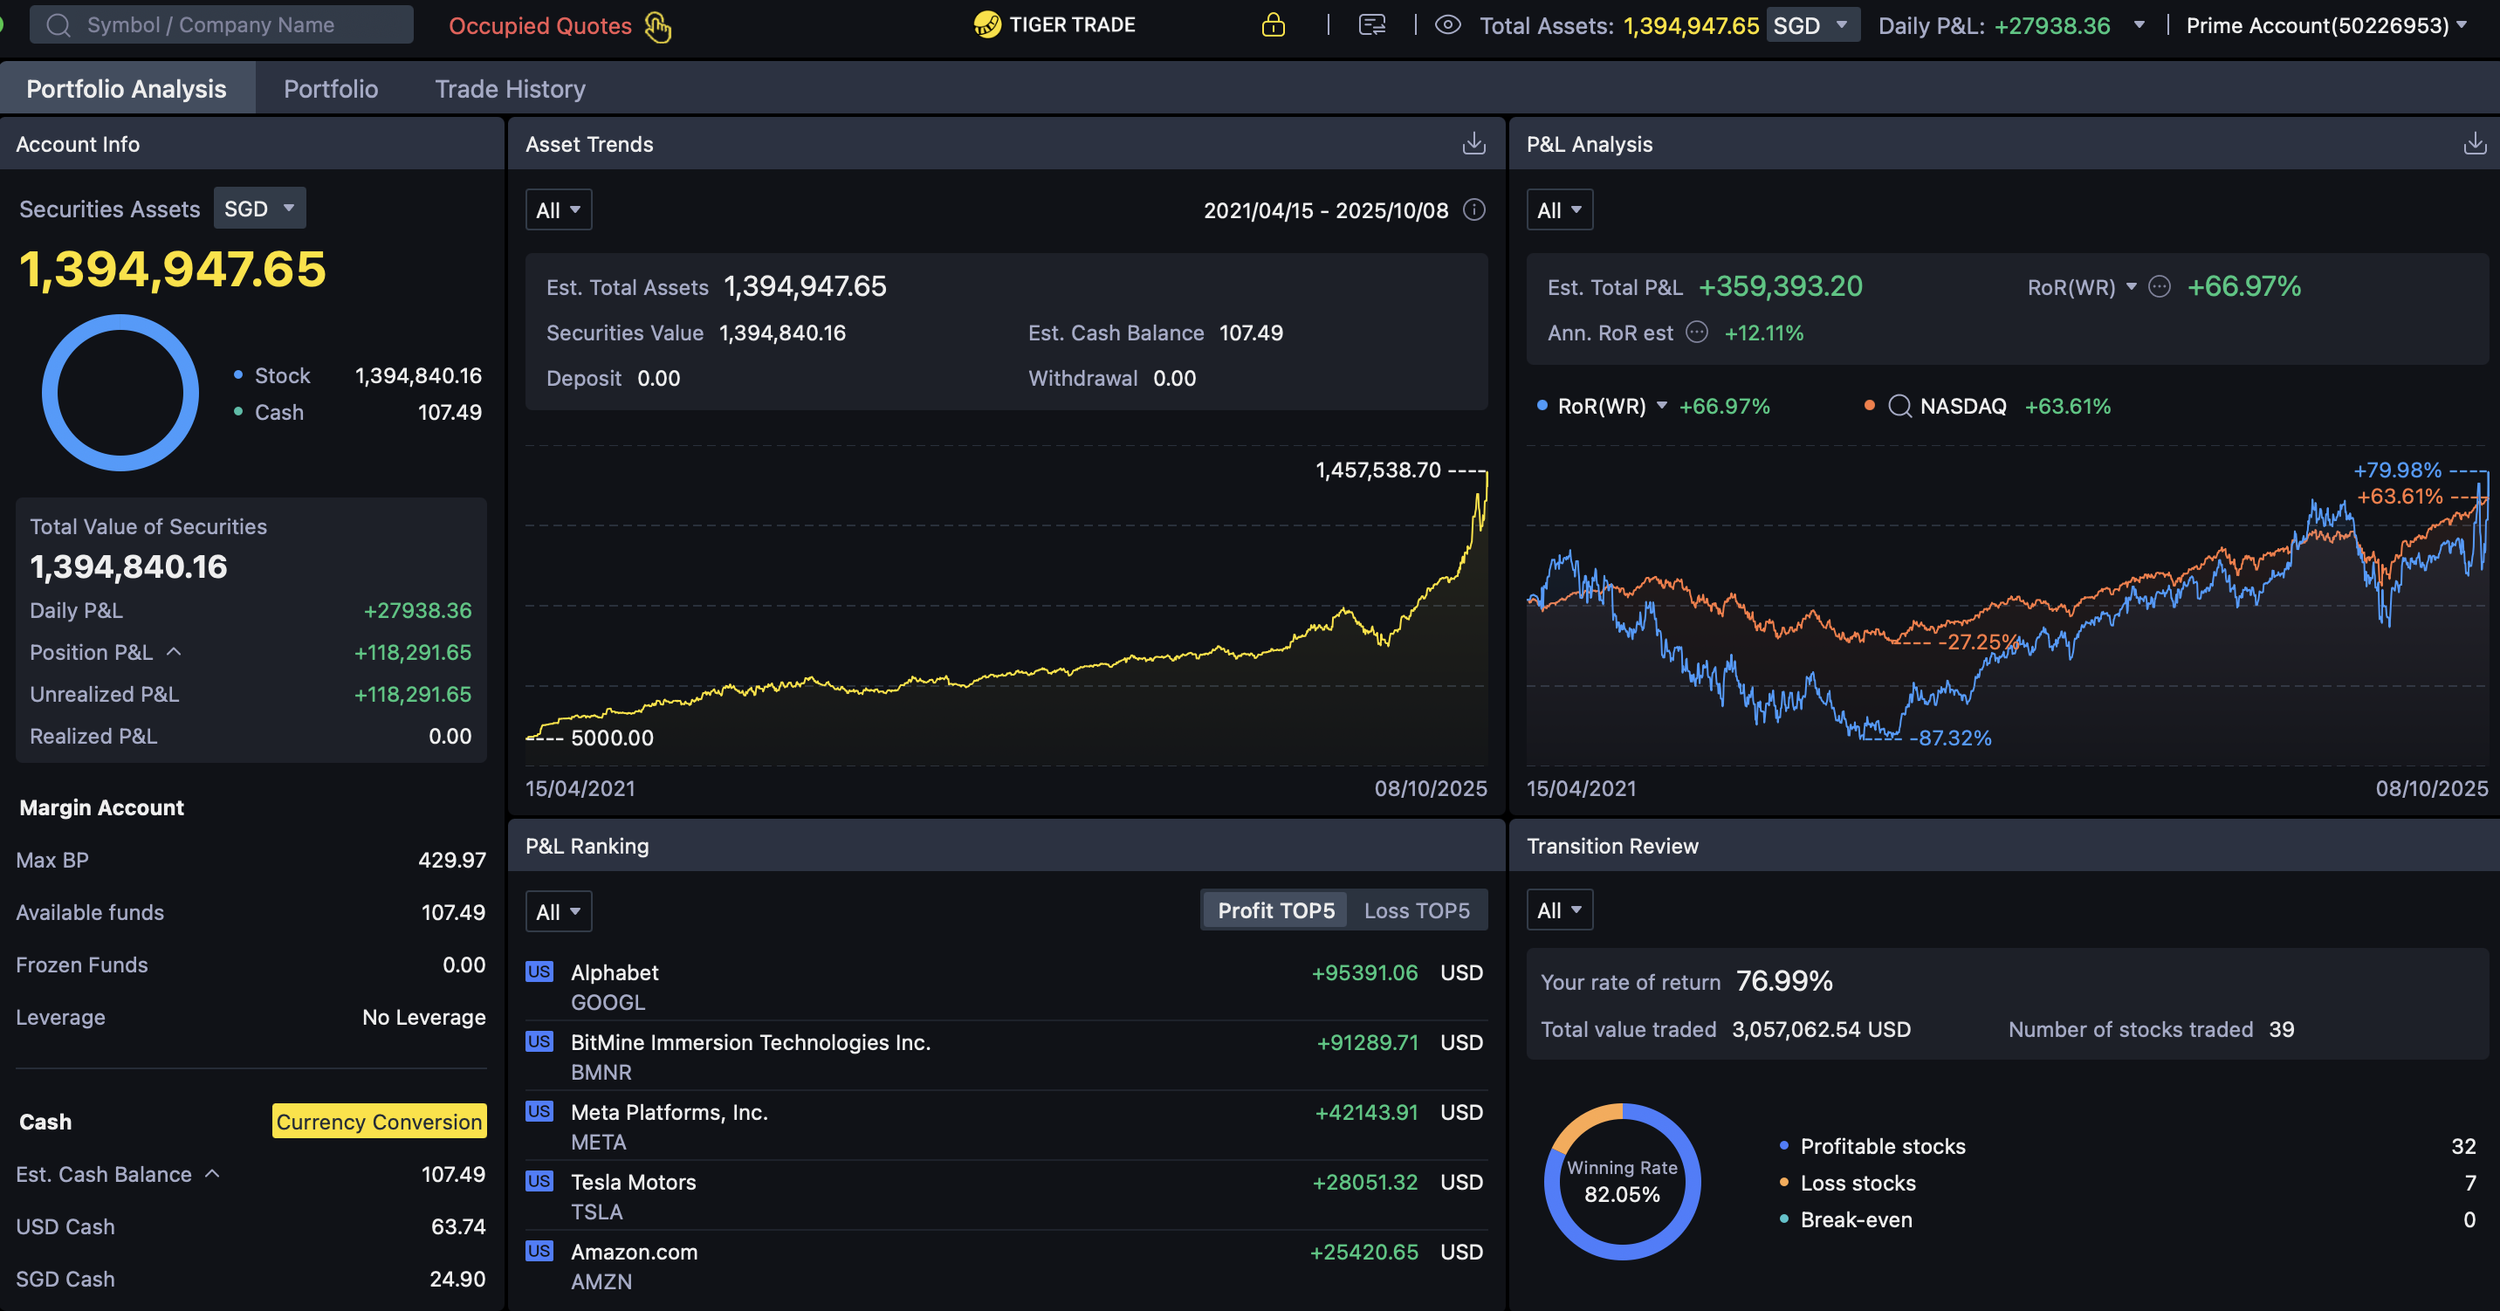
Task: Click the Currency Conversion button
Action: tap(378, 1121)
